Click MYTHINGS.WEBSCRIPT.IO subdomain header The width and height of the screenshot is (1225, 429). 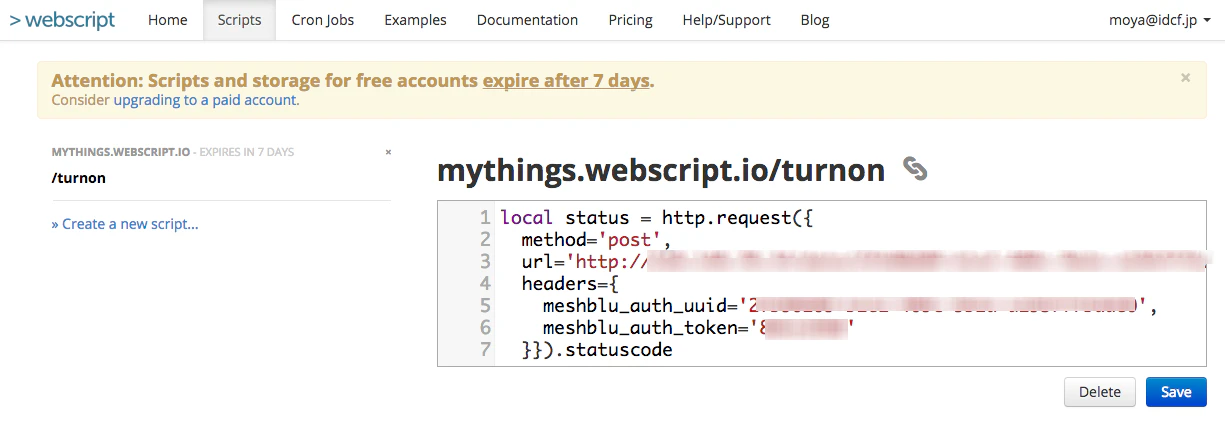[121, 152]
